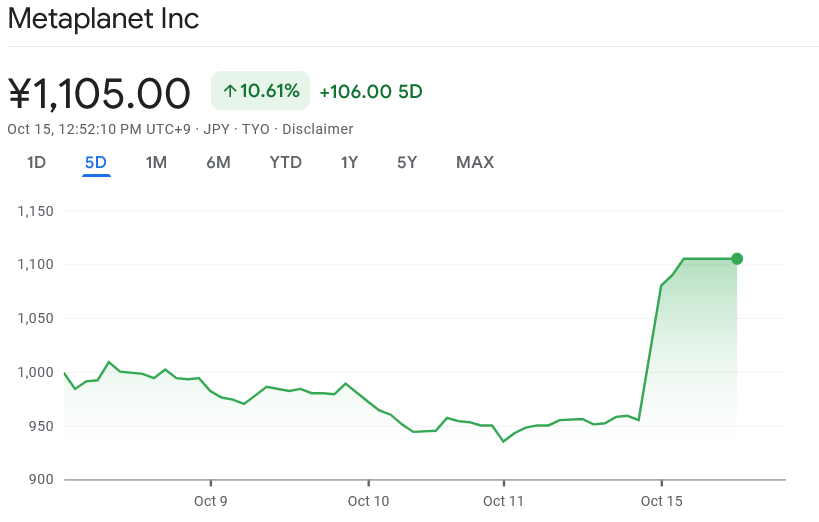Click the green chart endpoint dot

click(x=737, y=259)
